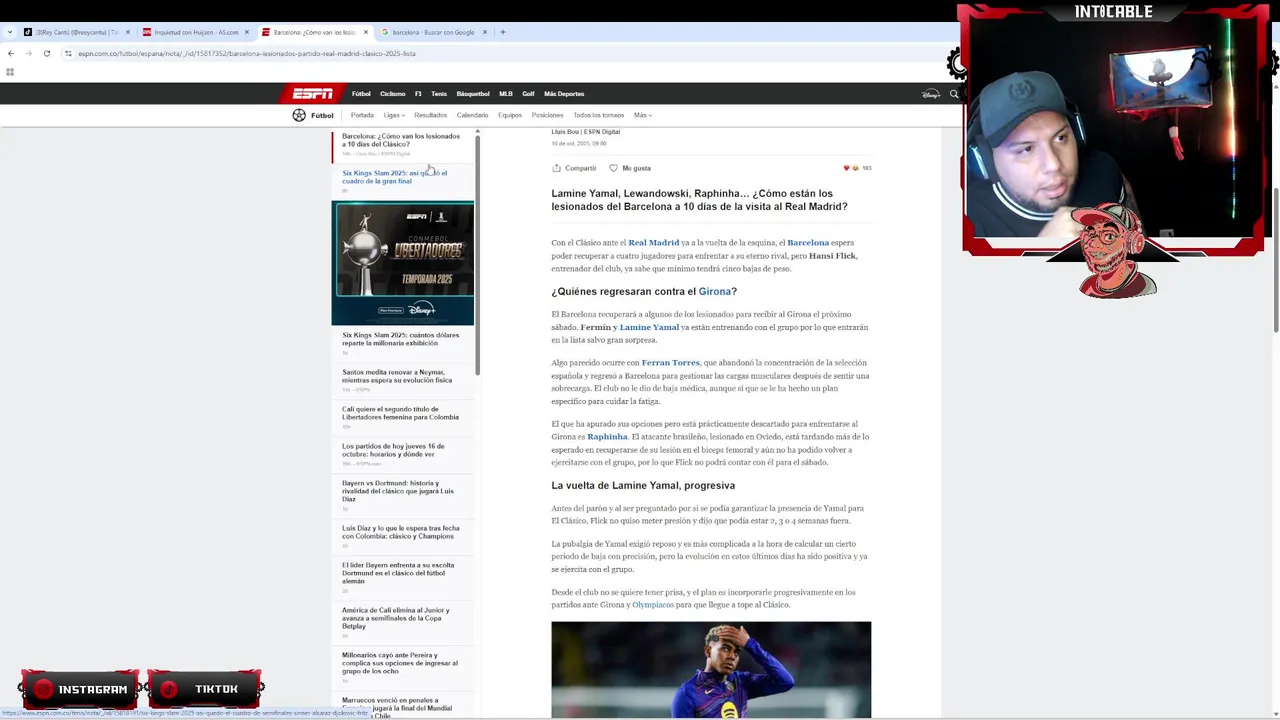The image size is (1280, 720).
Task: Open the MLB menu item
Action: (506, 94)
